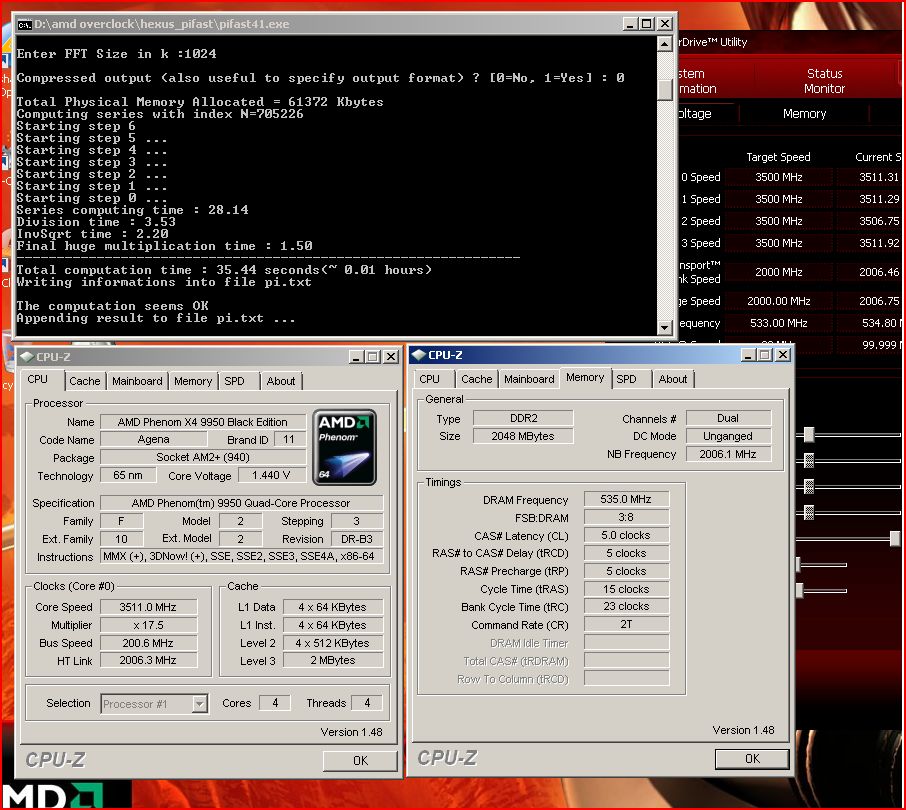
Task: Minimize the right CPU-Z window
Action: [x=748, y=355]
